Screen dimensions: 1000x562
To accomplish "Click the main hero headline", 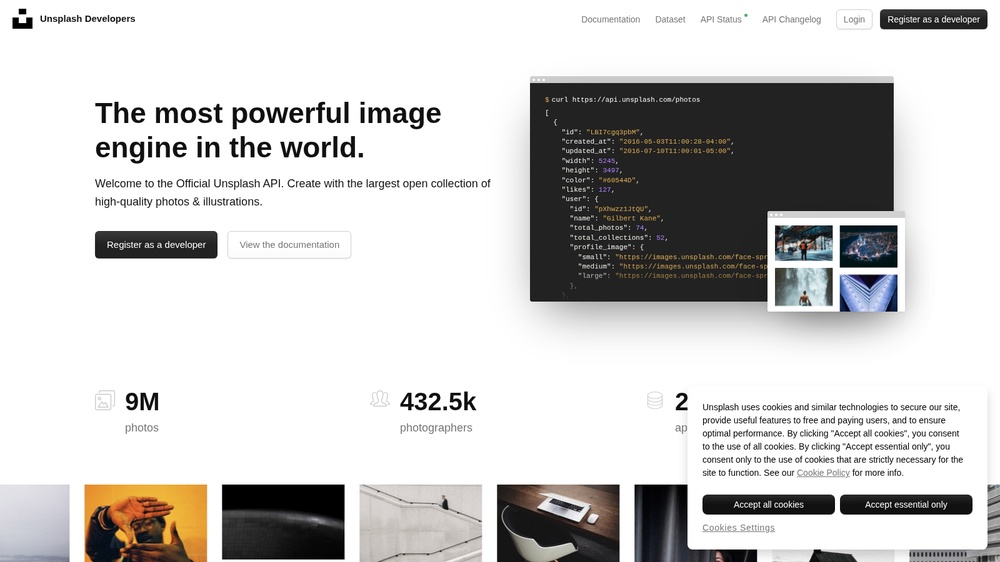I will [268, 130].
